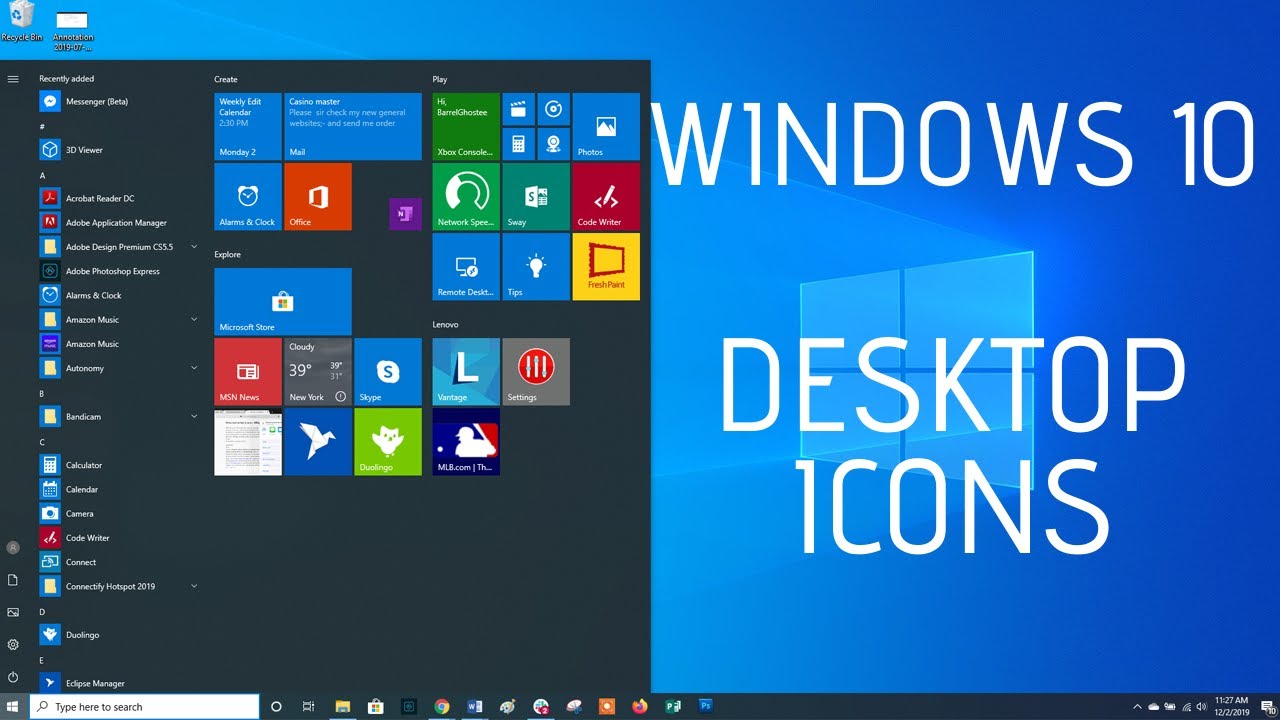Open Task View on the taskbar

click(x=309, y=707)
